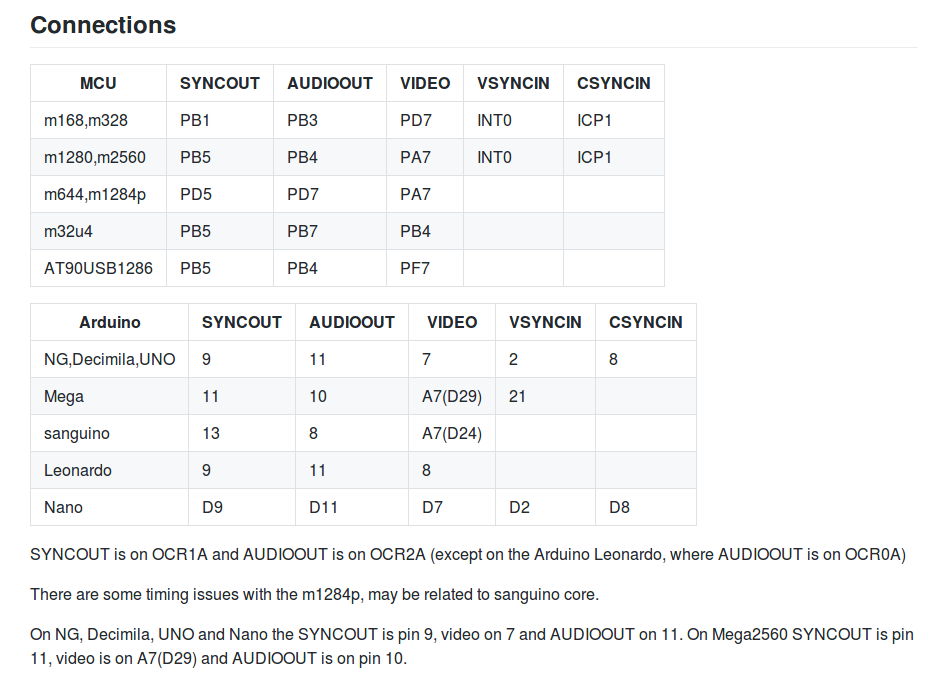
Task: Click the Arduino column header
Action: coord(110,322)
